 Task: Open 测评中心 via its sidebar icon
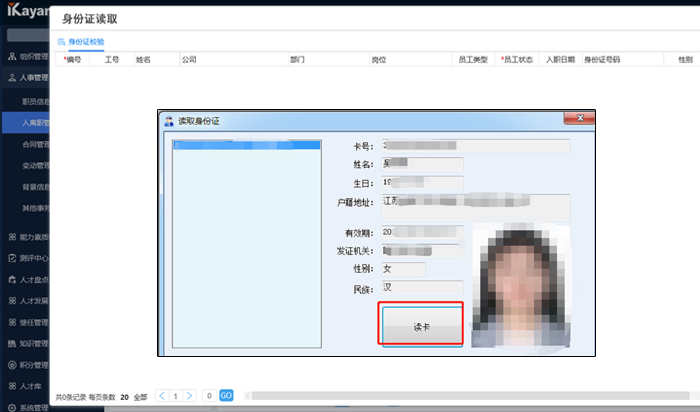11,258
